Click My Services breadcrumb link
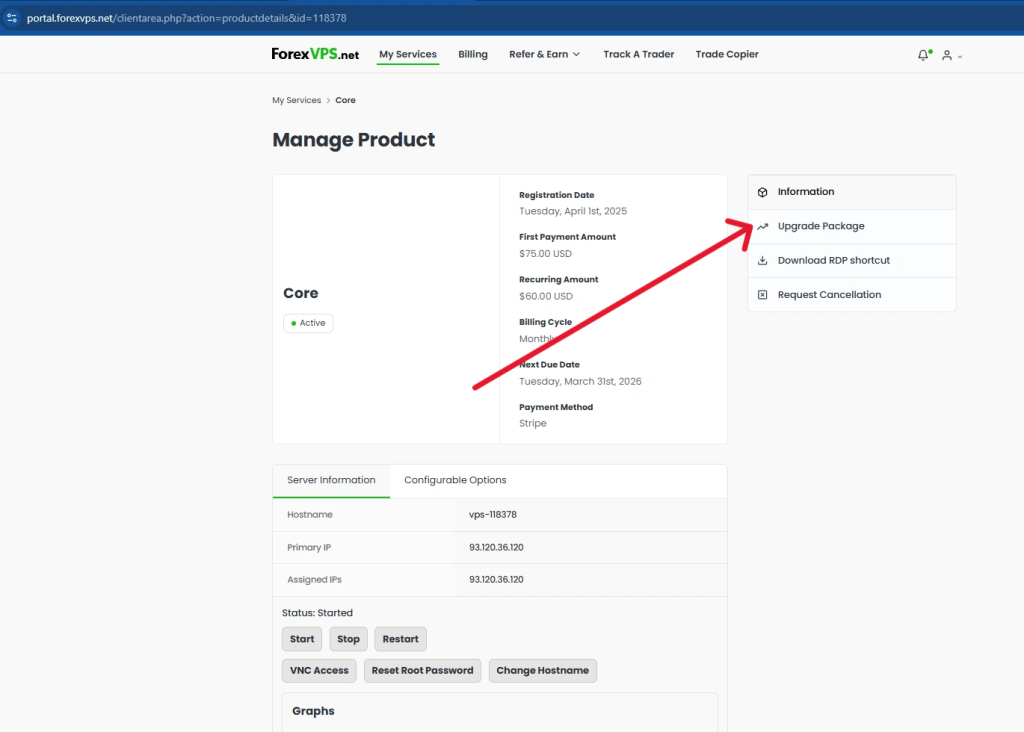This screenshot has width=1024, height=732. tap(297, 100)
